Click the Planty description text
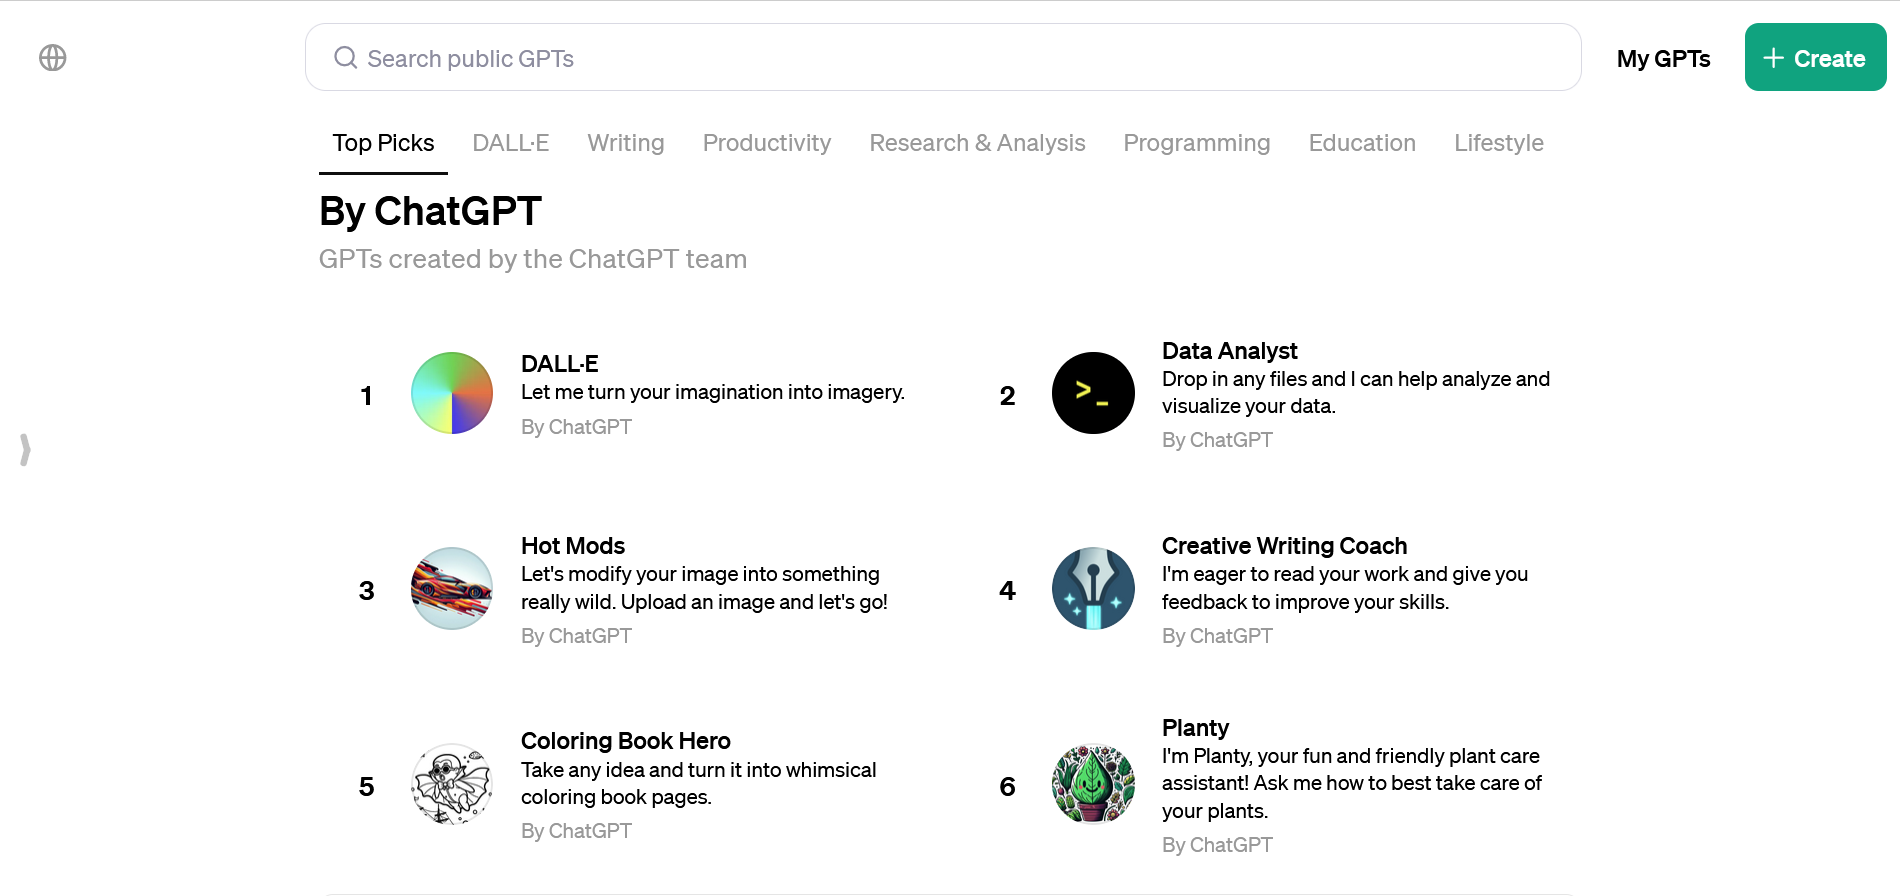1900x896 pixels. pos(1352,783)
